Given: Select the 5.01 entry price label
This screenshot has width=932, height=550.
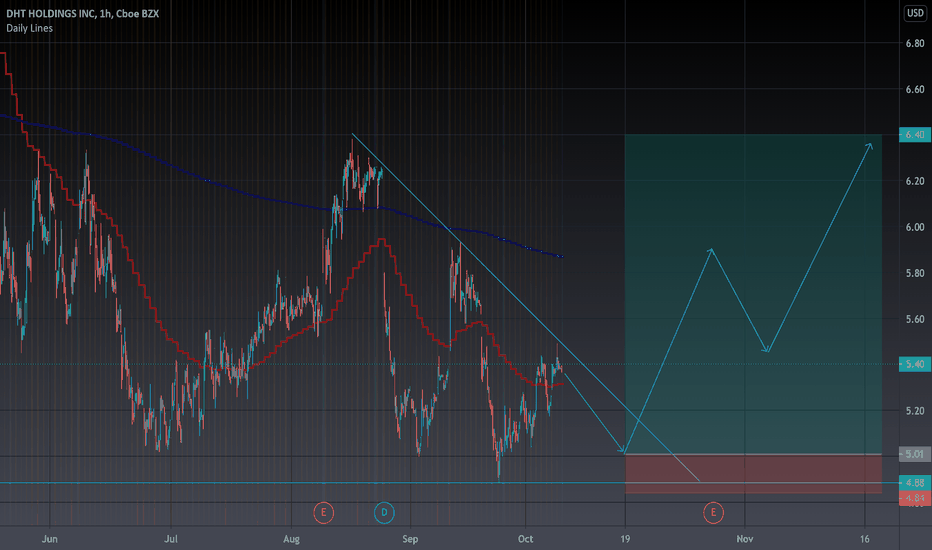Looking at the screenshot, I should click(915, 454).
